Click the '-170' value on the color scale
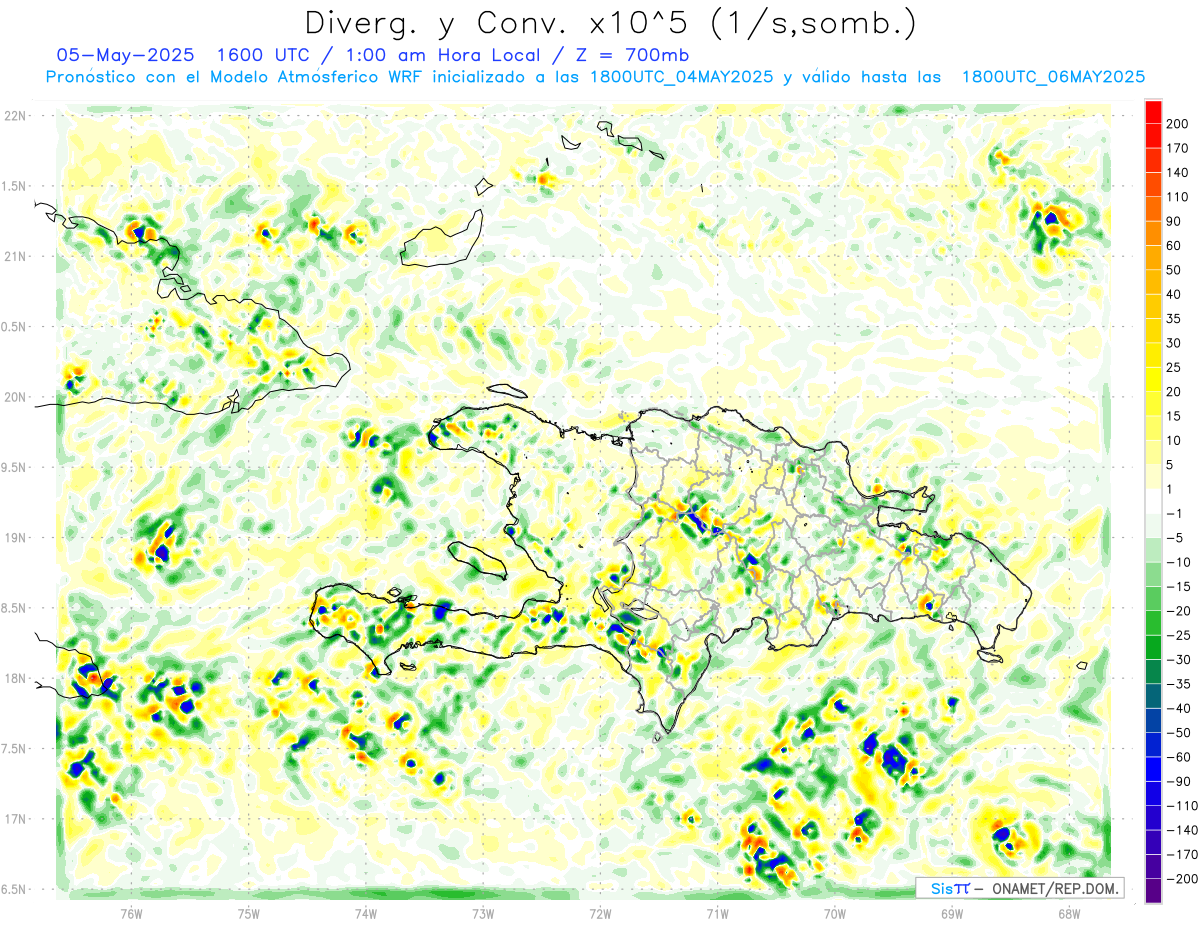Screen dimensions: 1200x927 tap(1181, 855)
